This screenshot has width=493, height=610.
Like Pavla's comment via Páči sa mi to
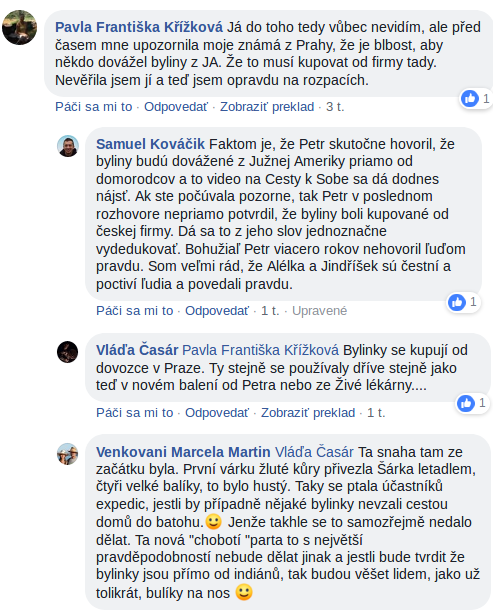pyautogui.click(x=93, y=107)
